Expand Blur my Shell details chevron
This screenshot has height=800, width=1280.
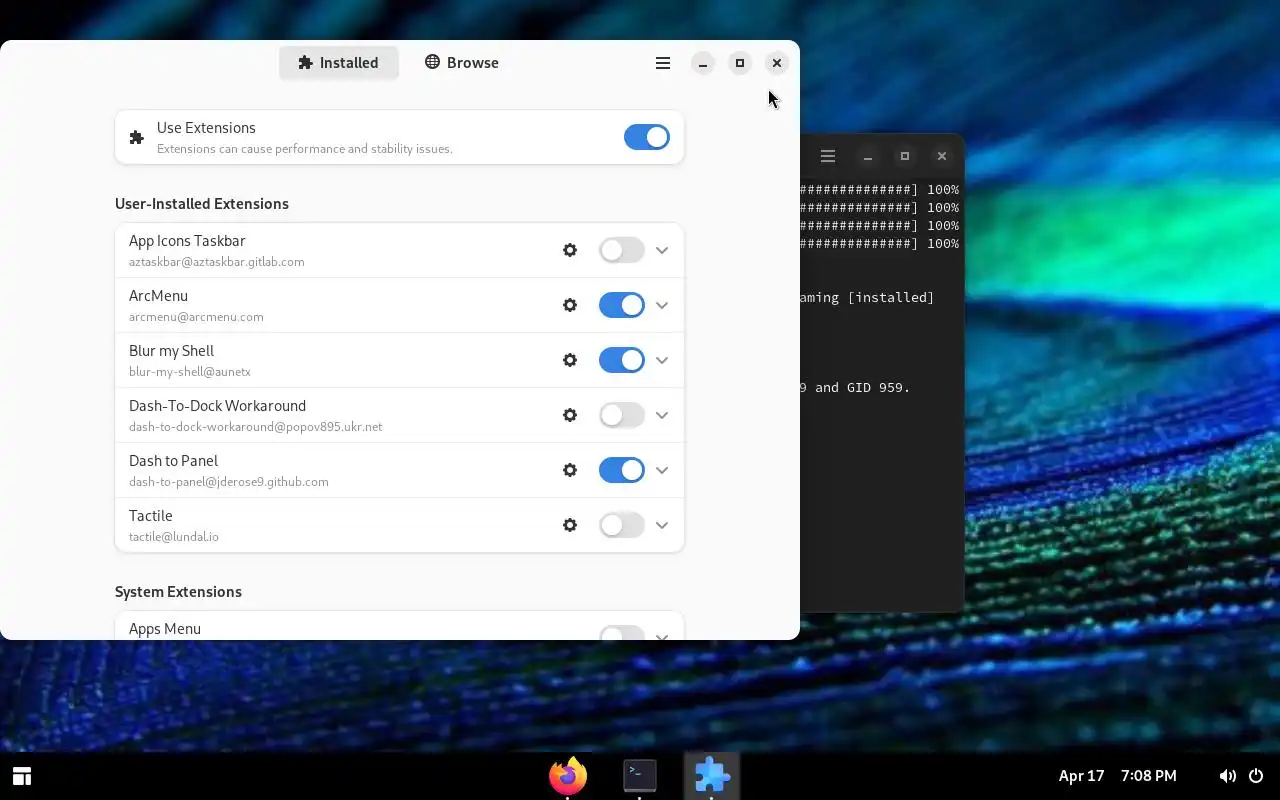[x=662, y=360]
